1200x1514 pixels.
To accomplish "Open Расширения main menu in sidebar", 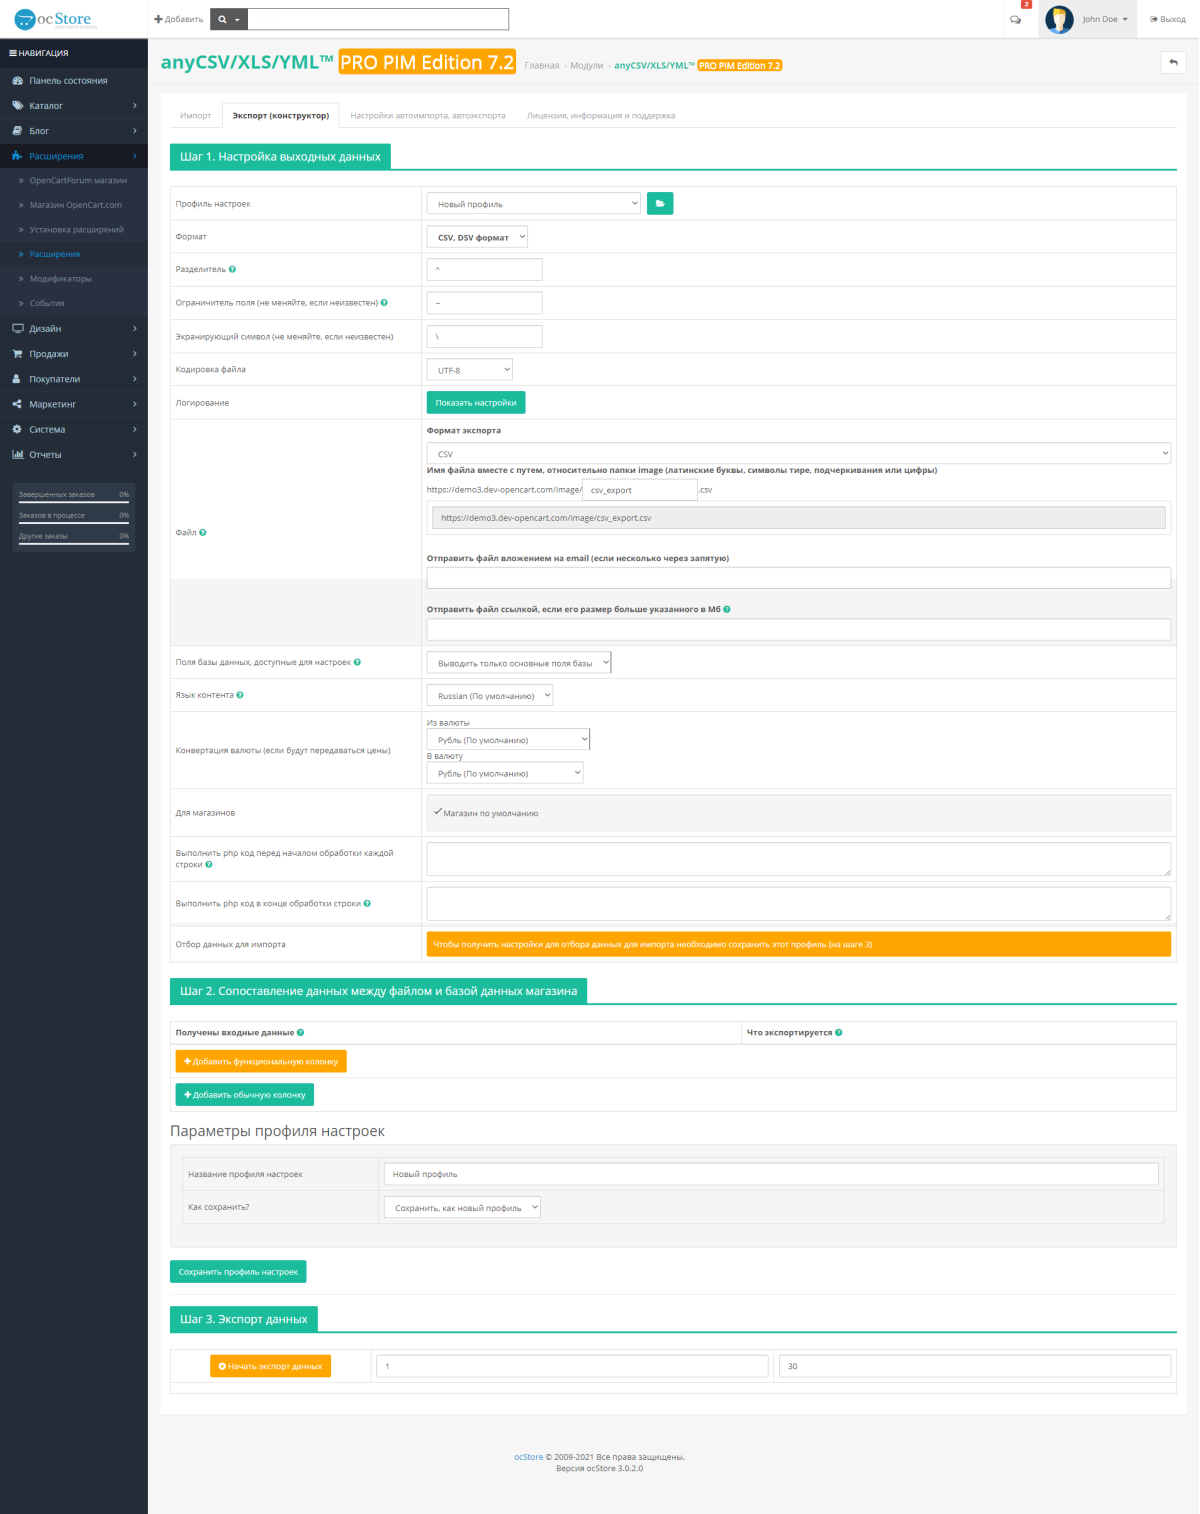I will pos(74,156).
